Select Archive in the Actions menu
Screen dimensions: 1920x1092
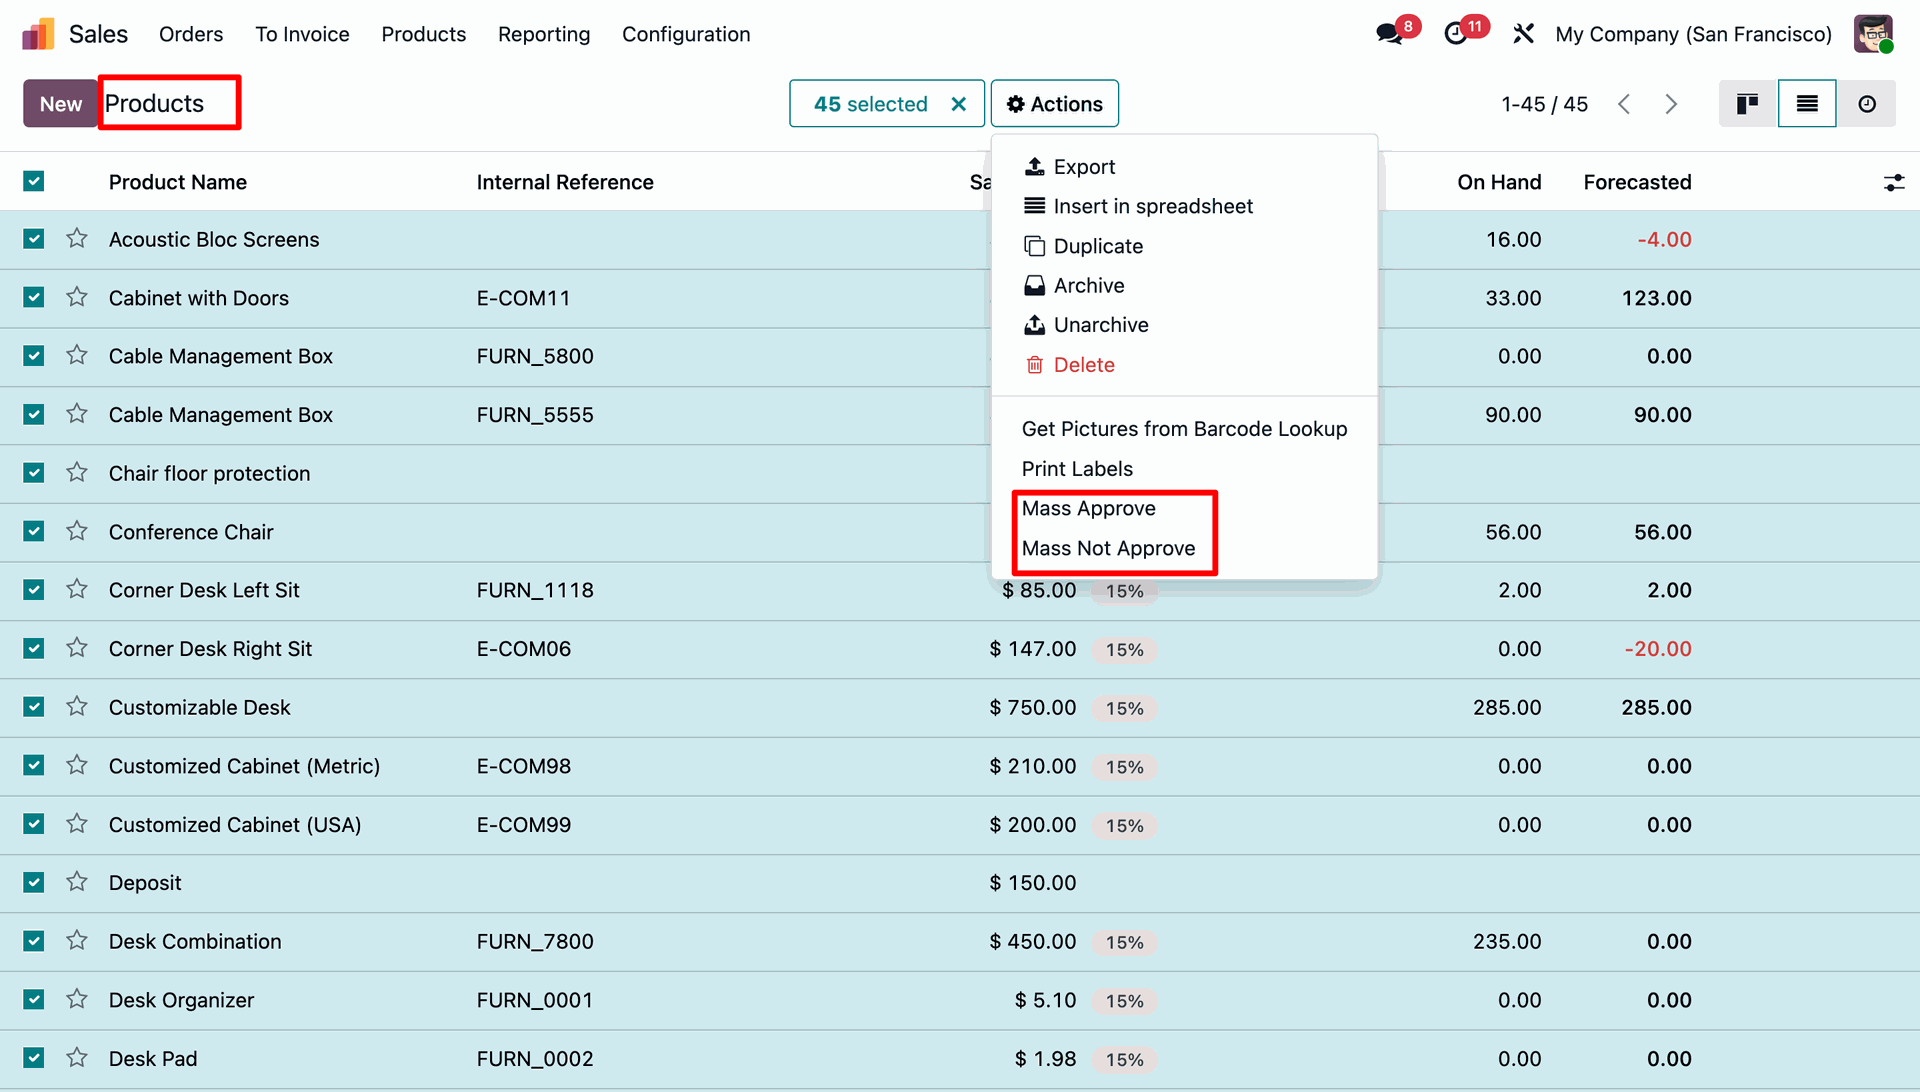pyautogui.click(x=1088, y=285)
